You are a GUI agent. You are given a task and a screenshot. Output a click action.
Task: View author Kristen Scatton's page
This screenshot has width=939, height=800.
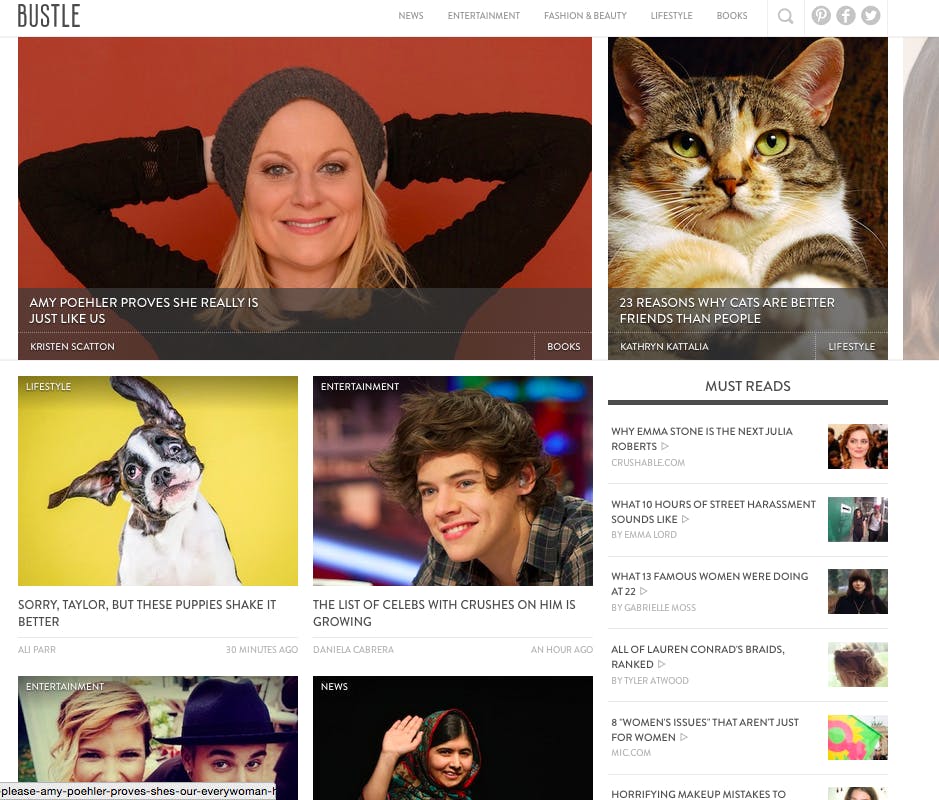point(72,347)
